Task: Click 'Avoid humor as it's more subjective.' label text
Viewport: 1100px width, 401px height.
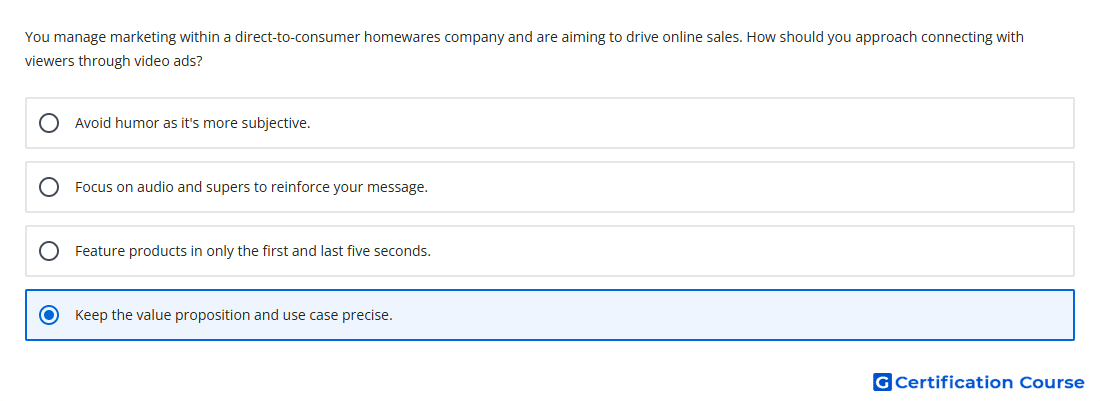Action: pos(192,123)
